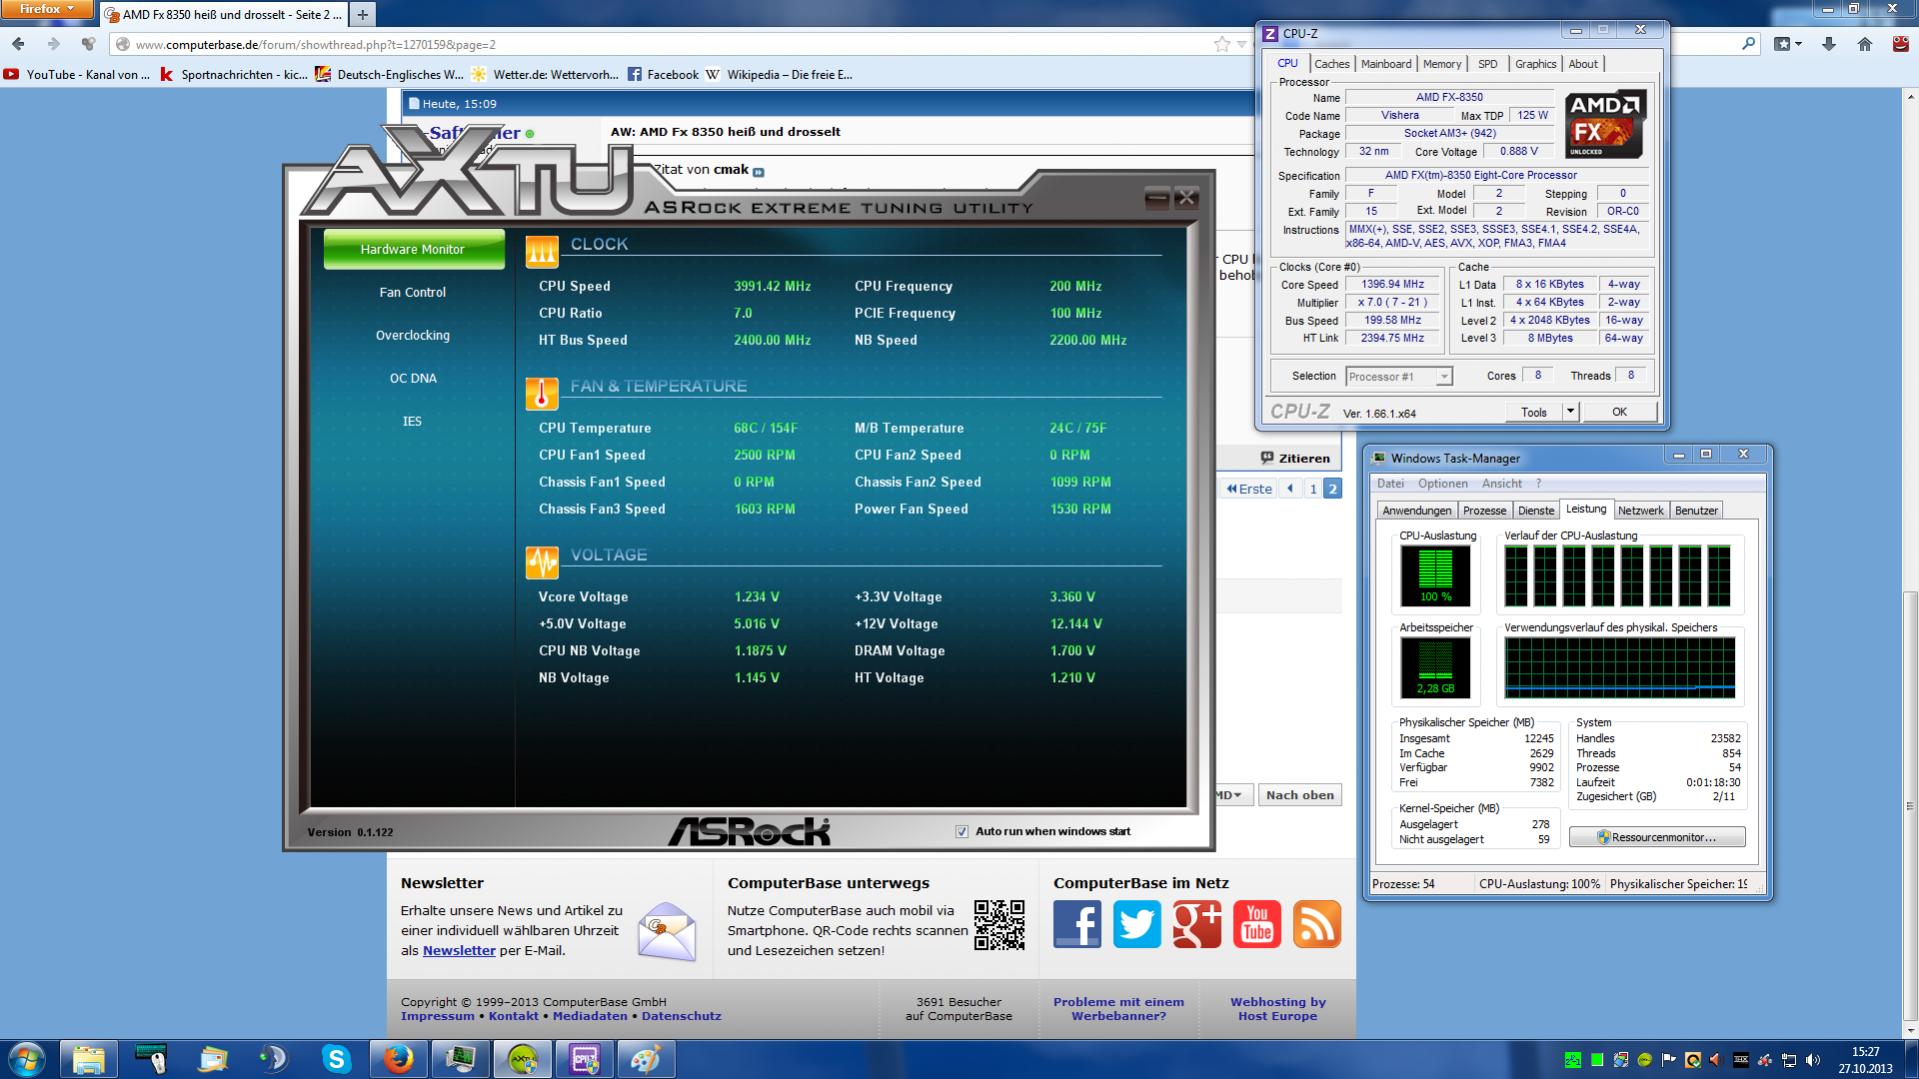Image resolution: width=1919 pixels, height=1079 pixels.
Task: Click the Voltage waveform icon
Action: [x=542, y=563]
